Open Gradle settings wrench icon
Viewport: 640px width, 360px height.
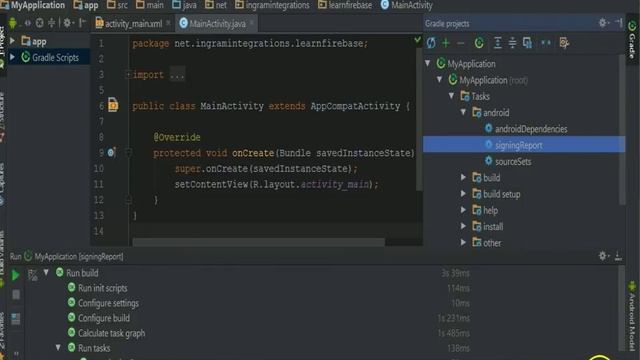click(564, 43)
